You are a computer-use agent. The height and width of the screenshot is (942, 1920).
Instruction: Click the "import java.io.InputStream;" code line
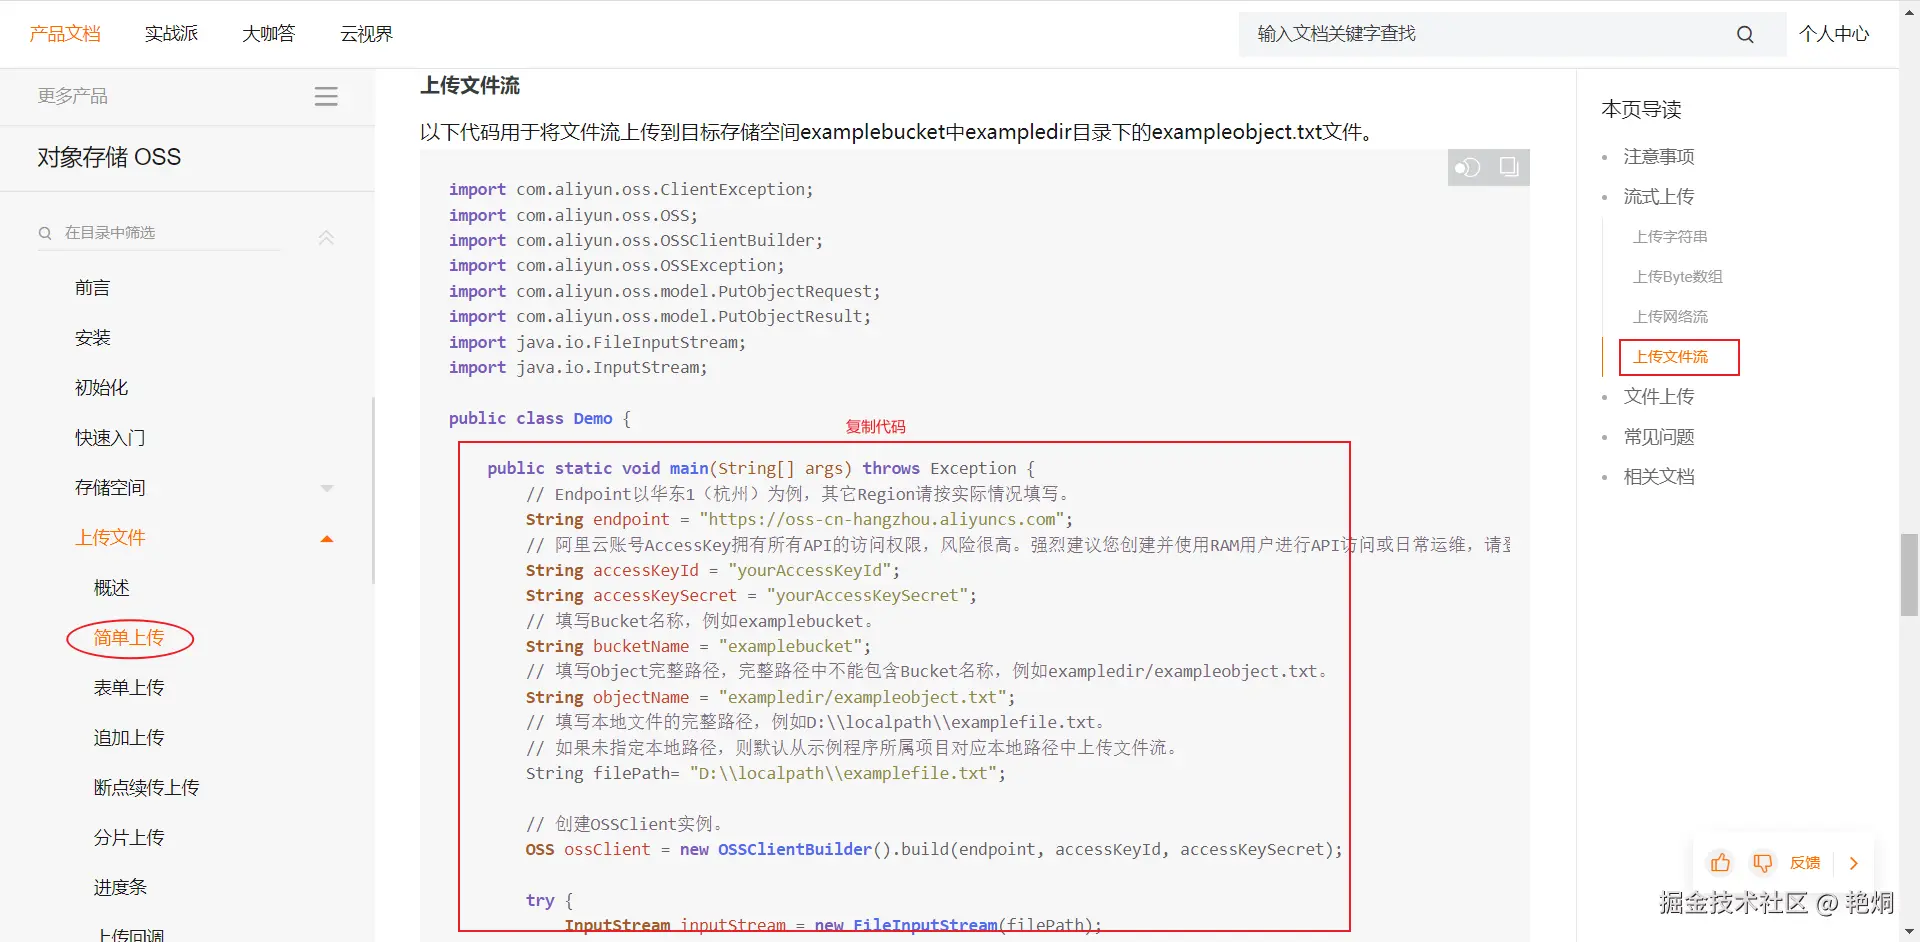pyautogui.click(x=578, y=368)
